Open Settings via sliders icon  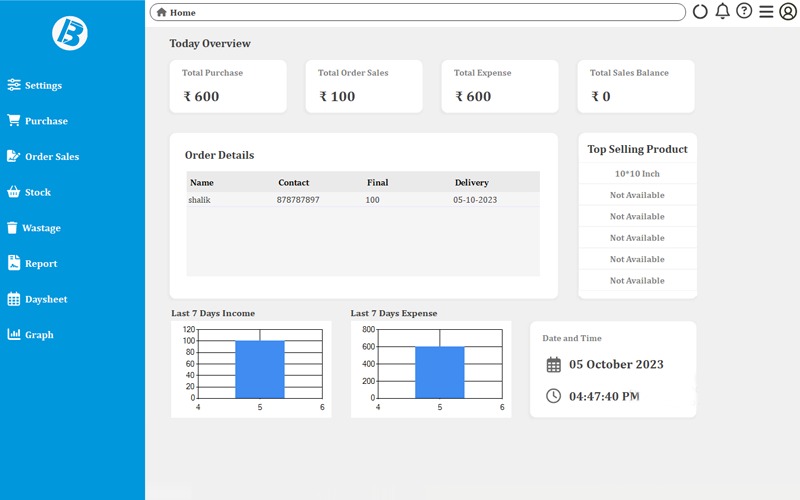[14, 85]
